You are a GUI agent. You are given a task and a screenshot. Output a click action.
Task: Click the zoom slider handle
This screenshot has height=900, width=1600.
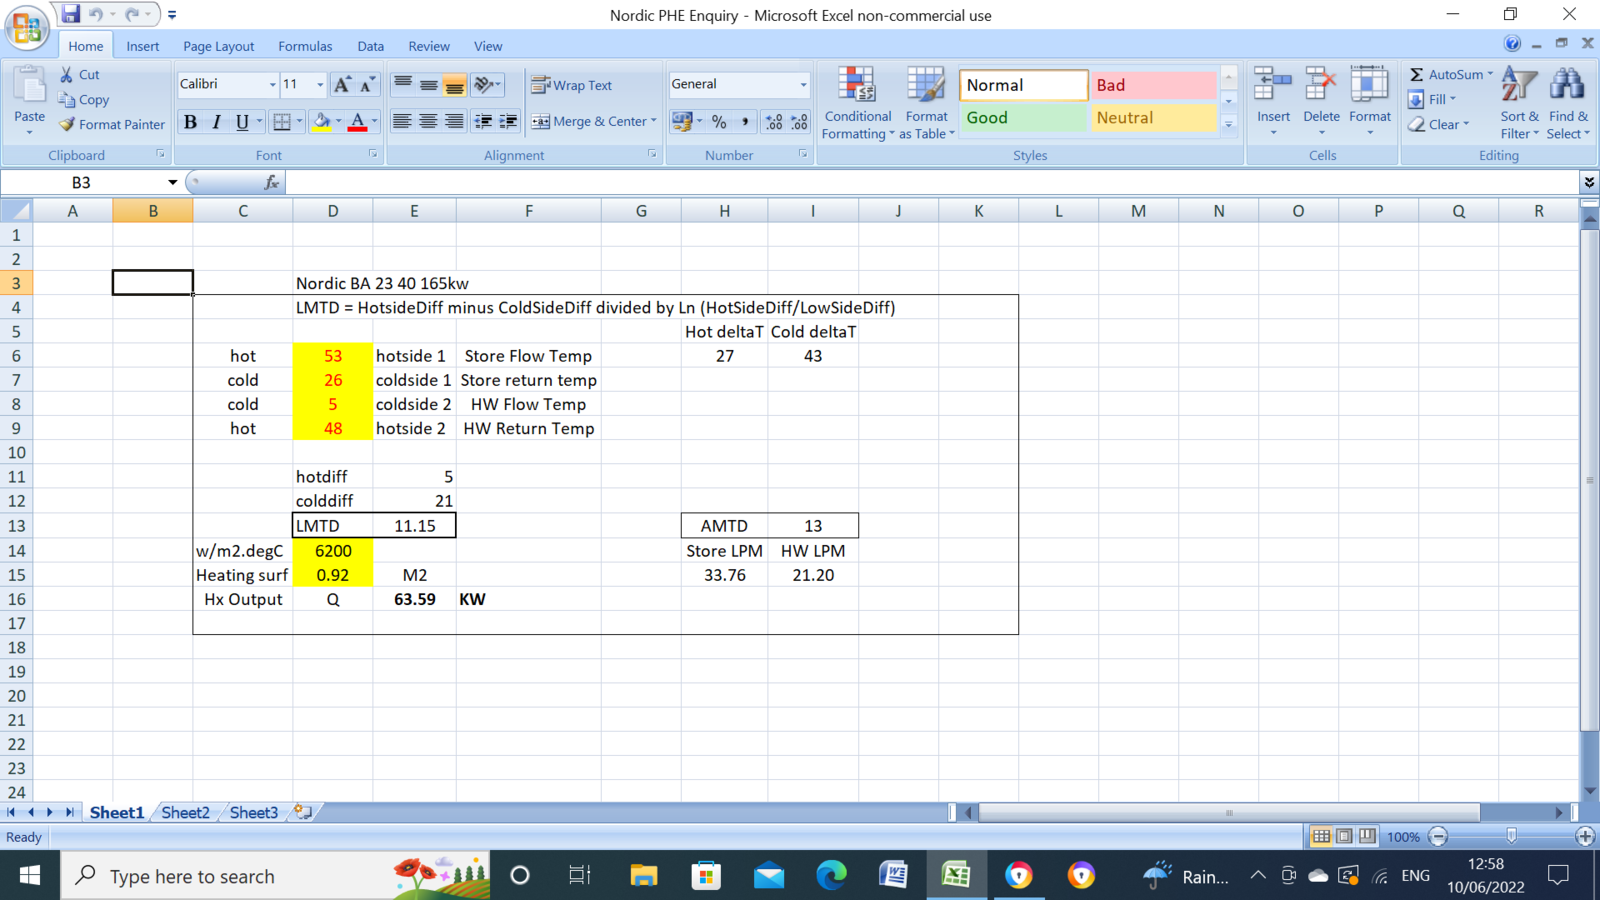click(x=1511, y=836)
